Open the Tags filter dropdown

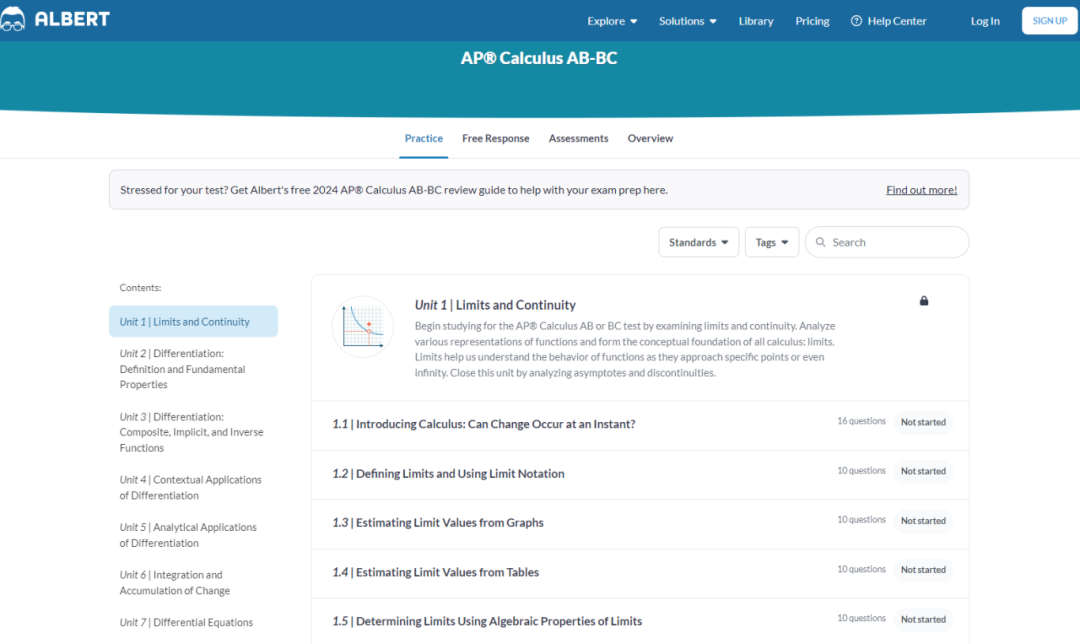771,242
